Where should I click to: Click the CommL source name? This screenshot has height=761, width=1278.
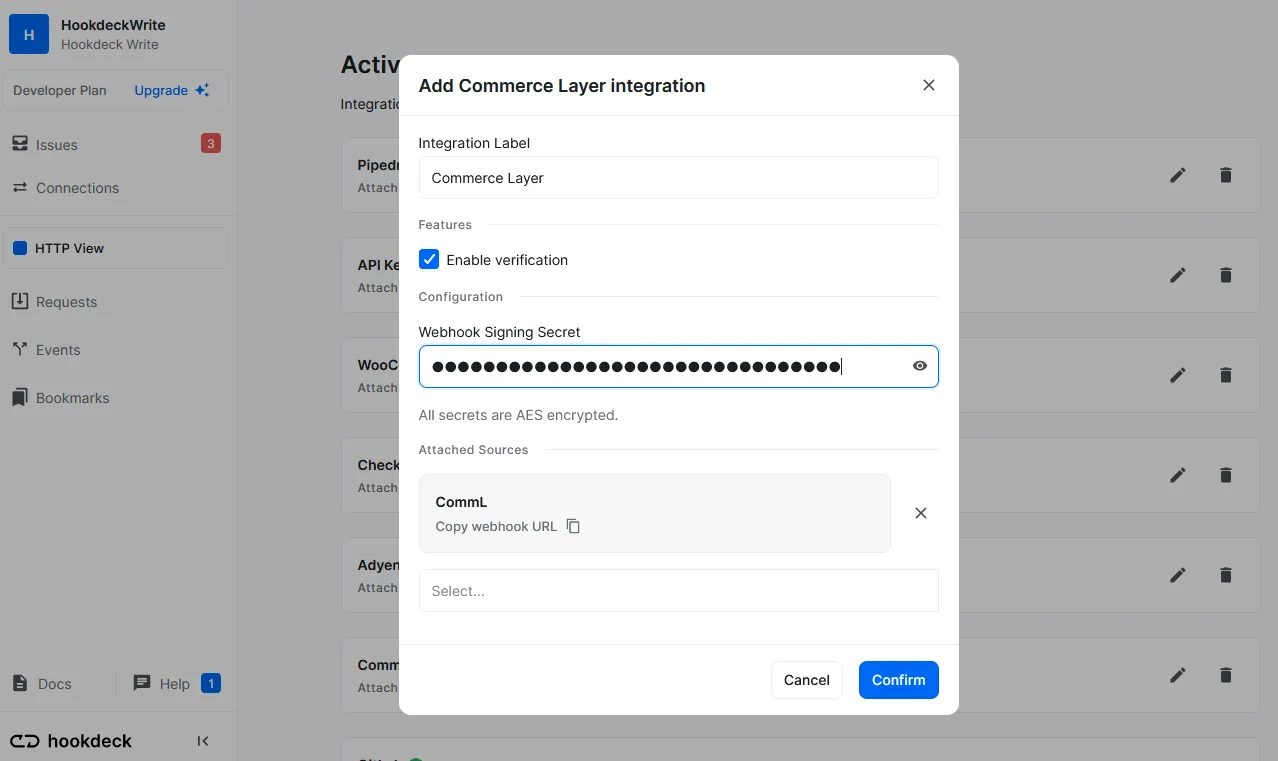[461, 502]
